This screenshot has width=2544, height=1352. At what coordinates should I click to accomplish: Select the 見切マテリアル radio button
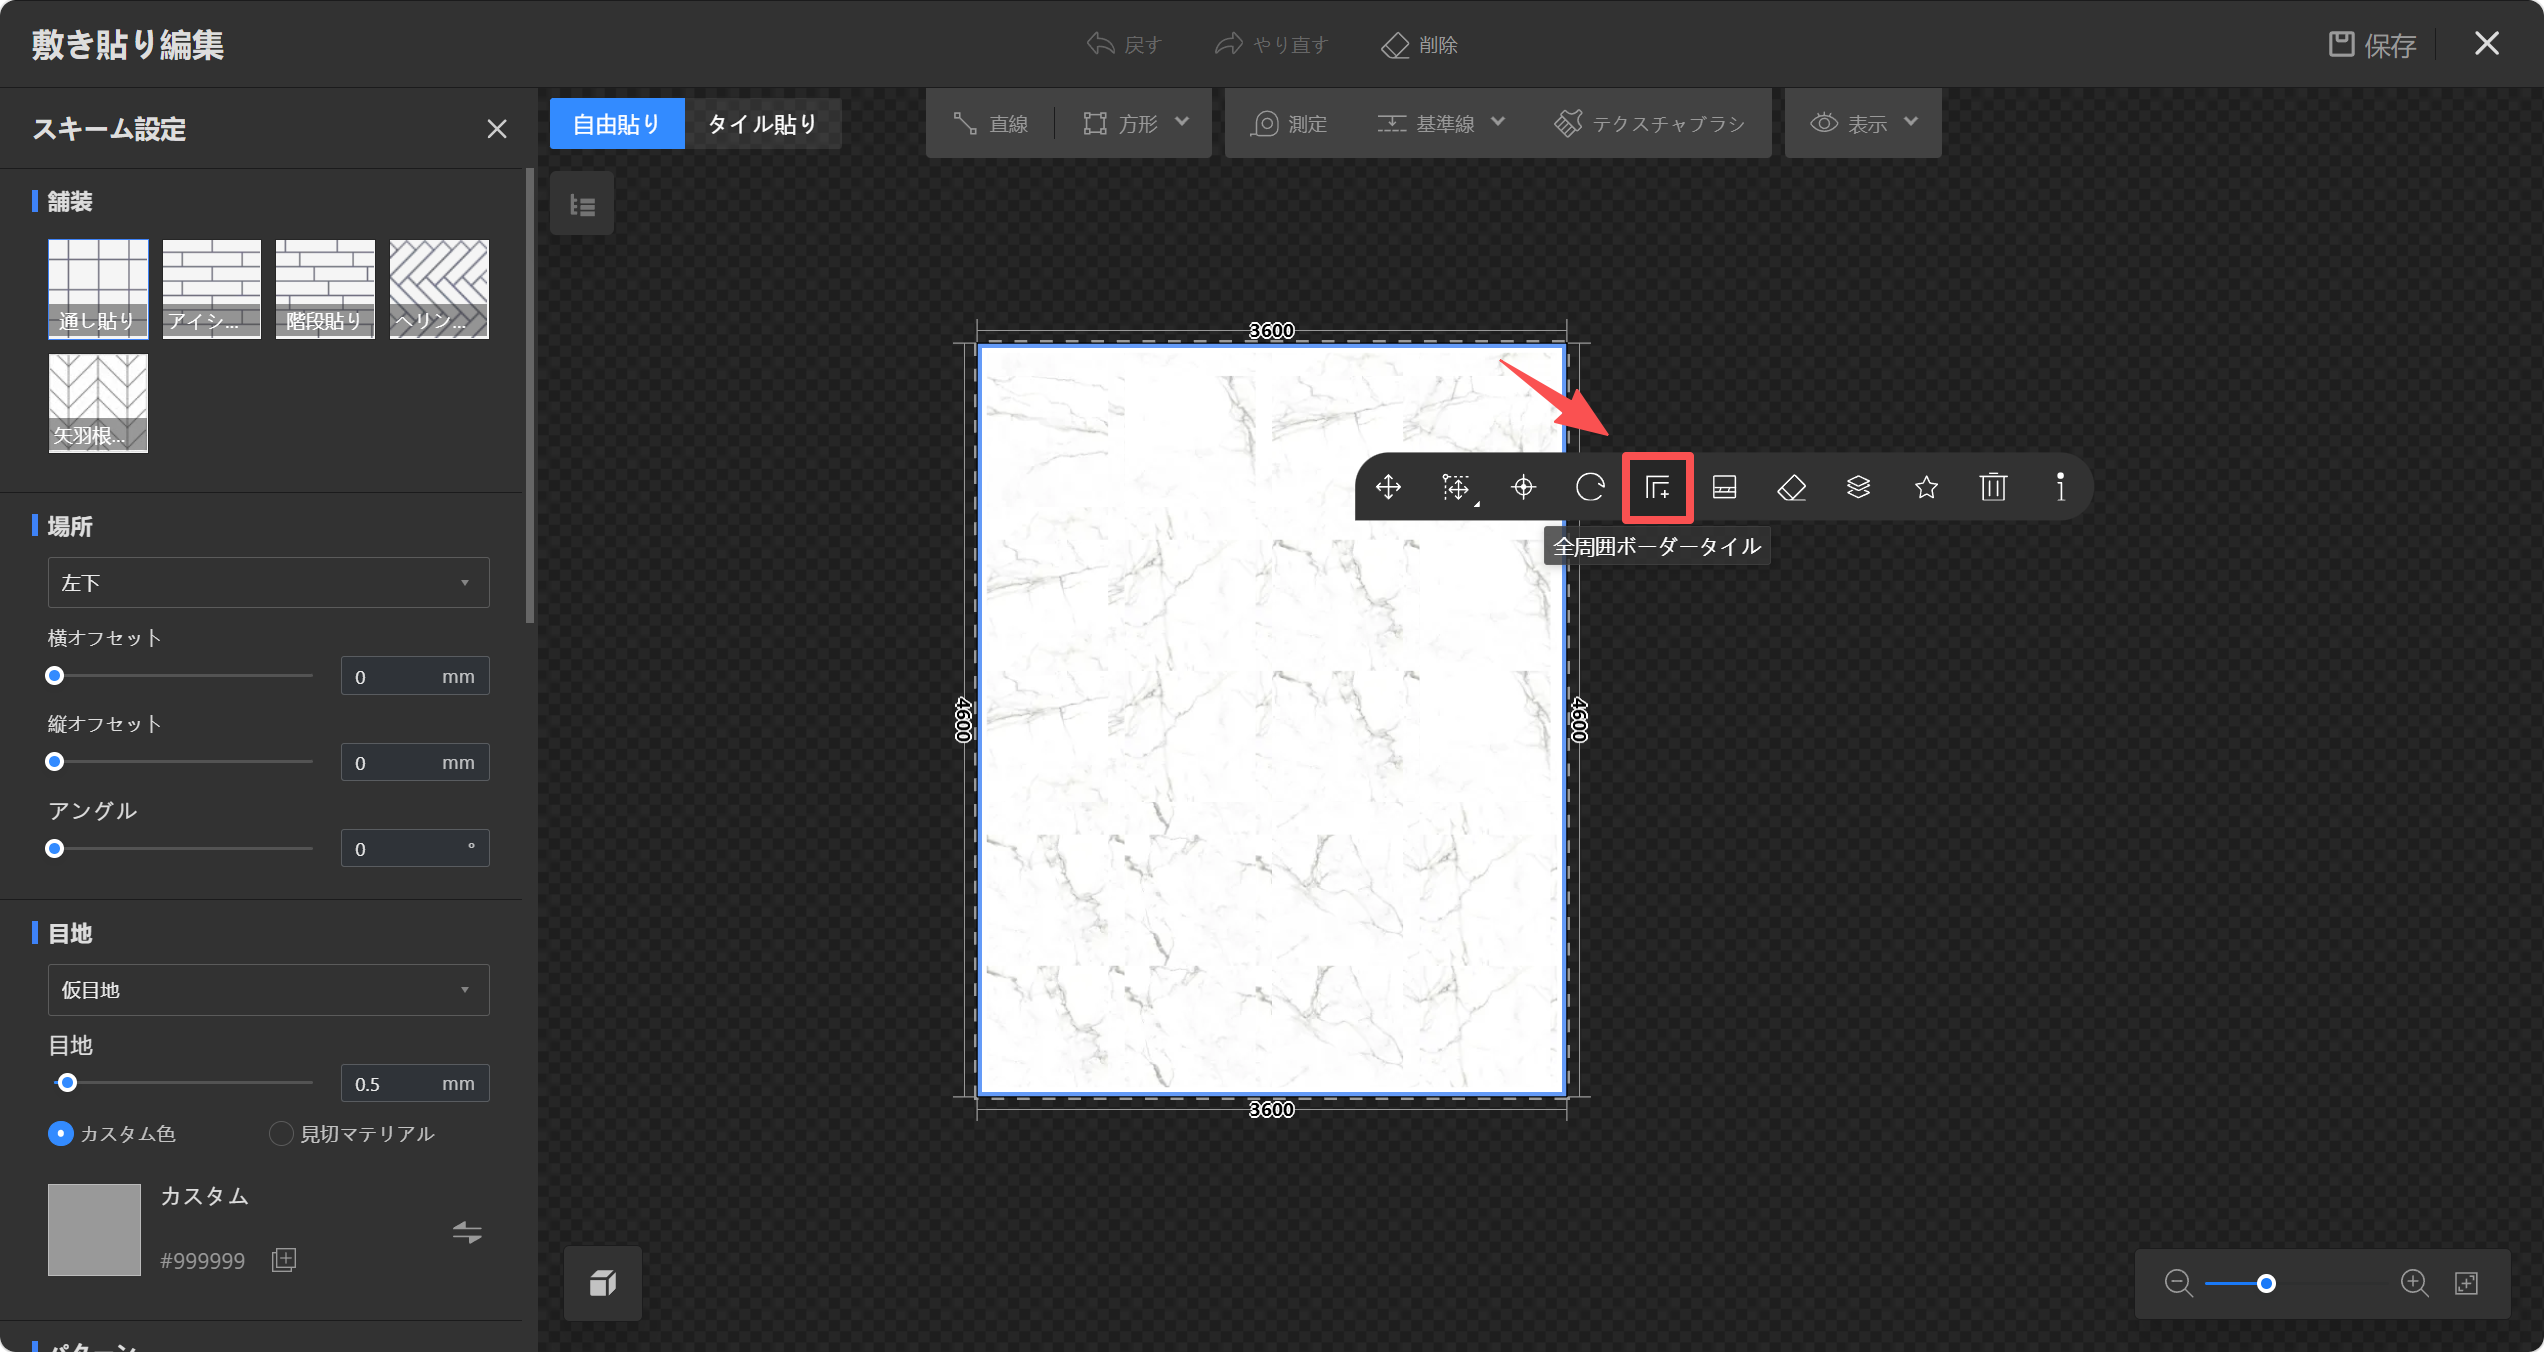(x=281, y=1133)
